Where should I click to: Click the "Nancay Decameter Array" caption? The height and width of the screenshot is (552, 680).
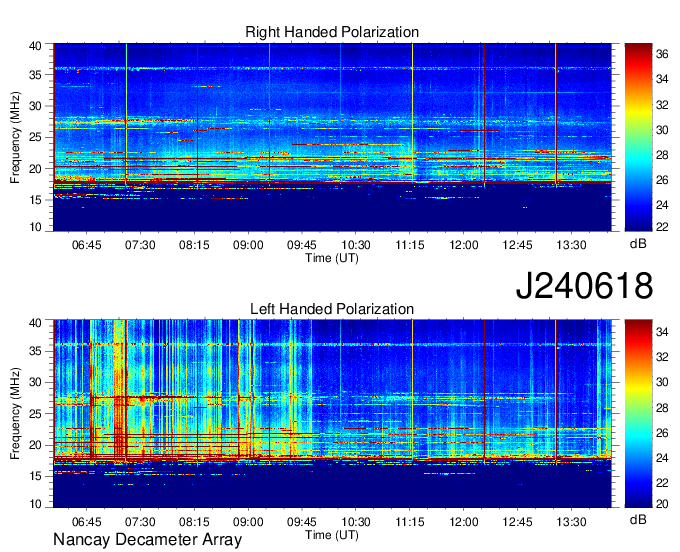[x=147, y=539]
